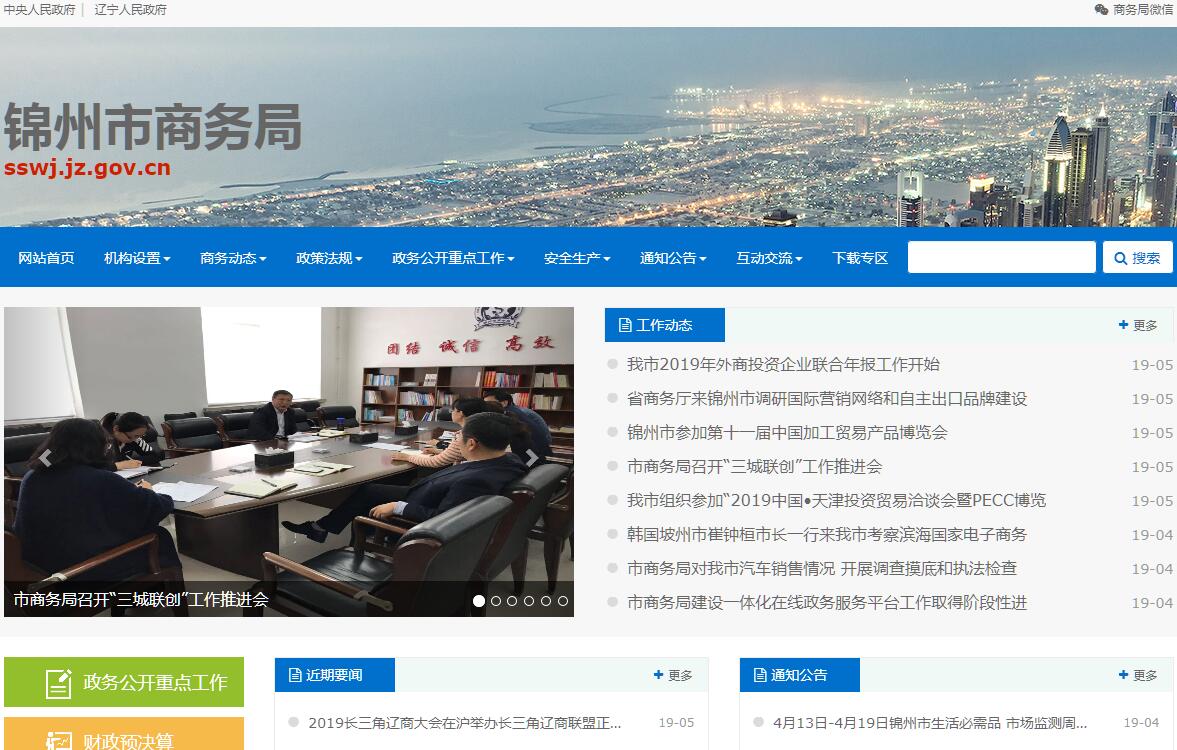Expand the 商务动态 dropdown menu
The width and height of the screenshot is (1177, 750).
233,258
